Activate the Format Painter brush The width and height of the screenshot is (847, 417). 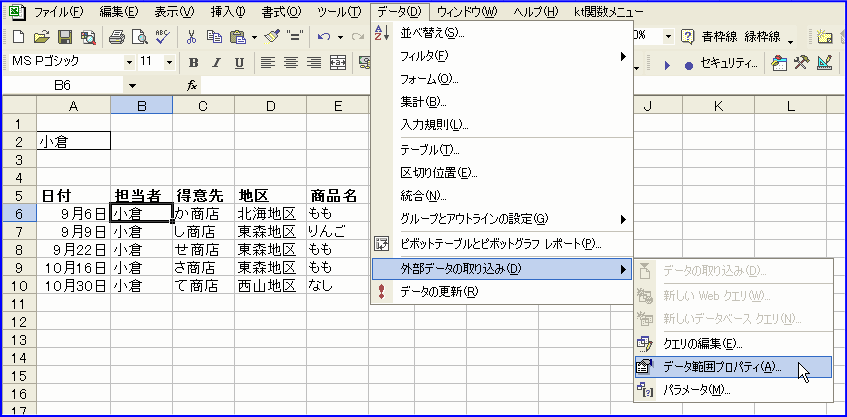click(x=271, y=36)
